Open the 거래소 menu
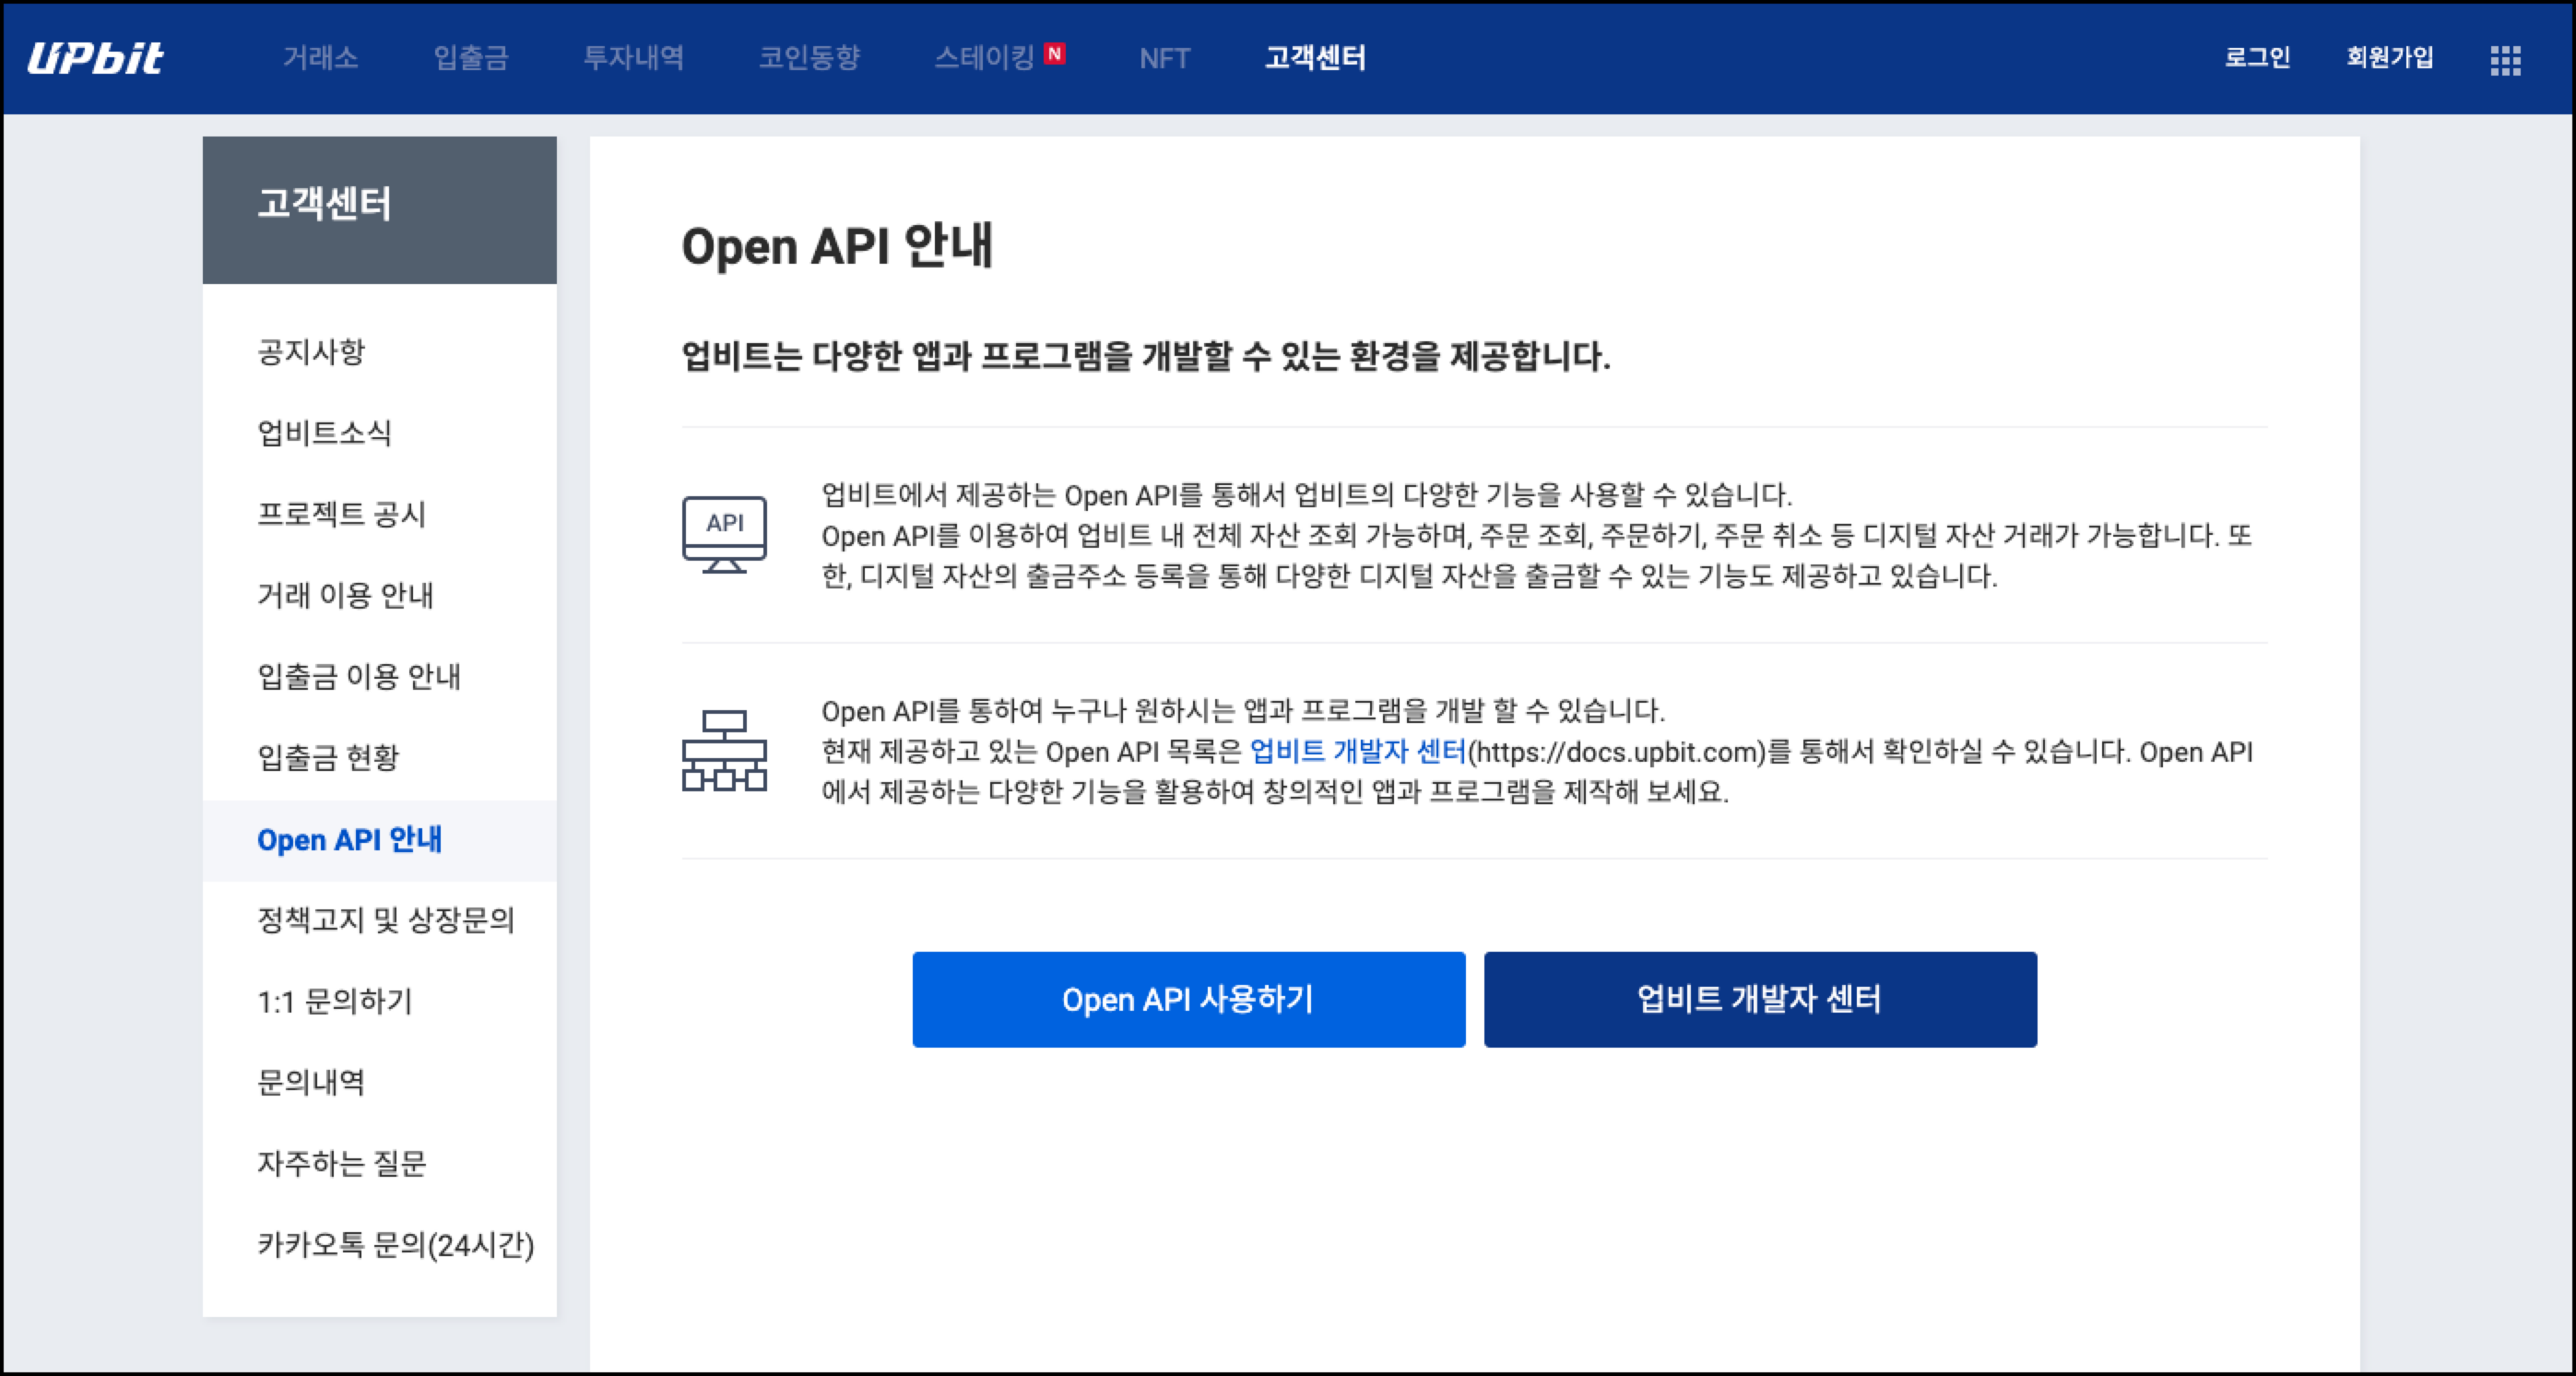The image size is (2576, 1376). click(320, 58)
